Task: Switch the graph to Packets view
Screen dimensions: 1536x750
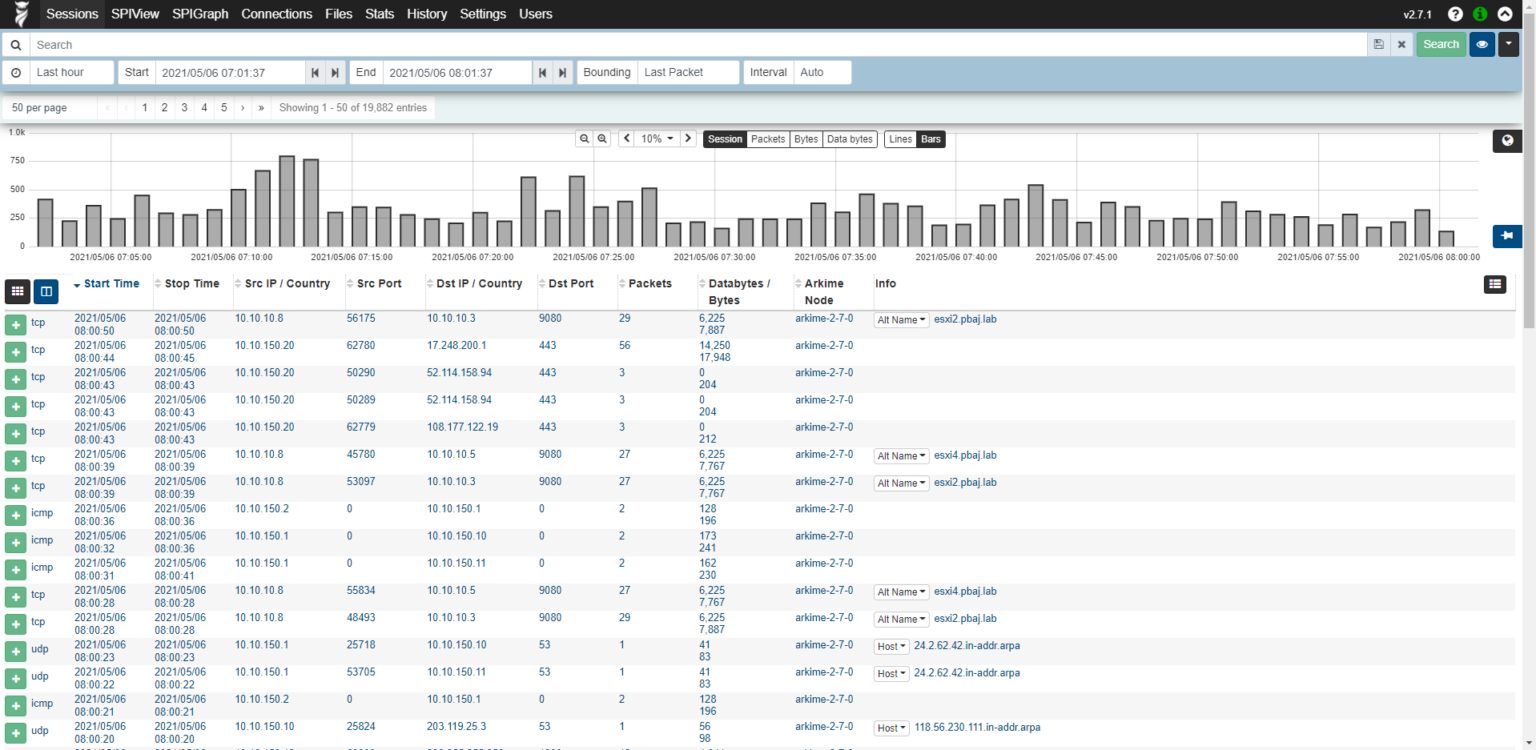Action: point(767,139)
